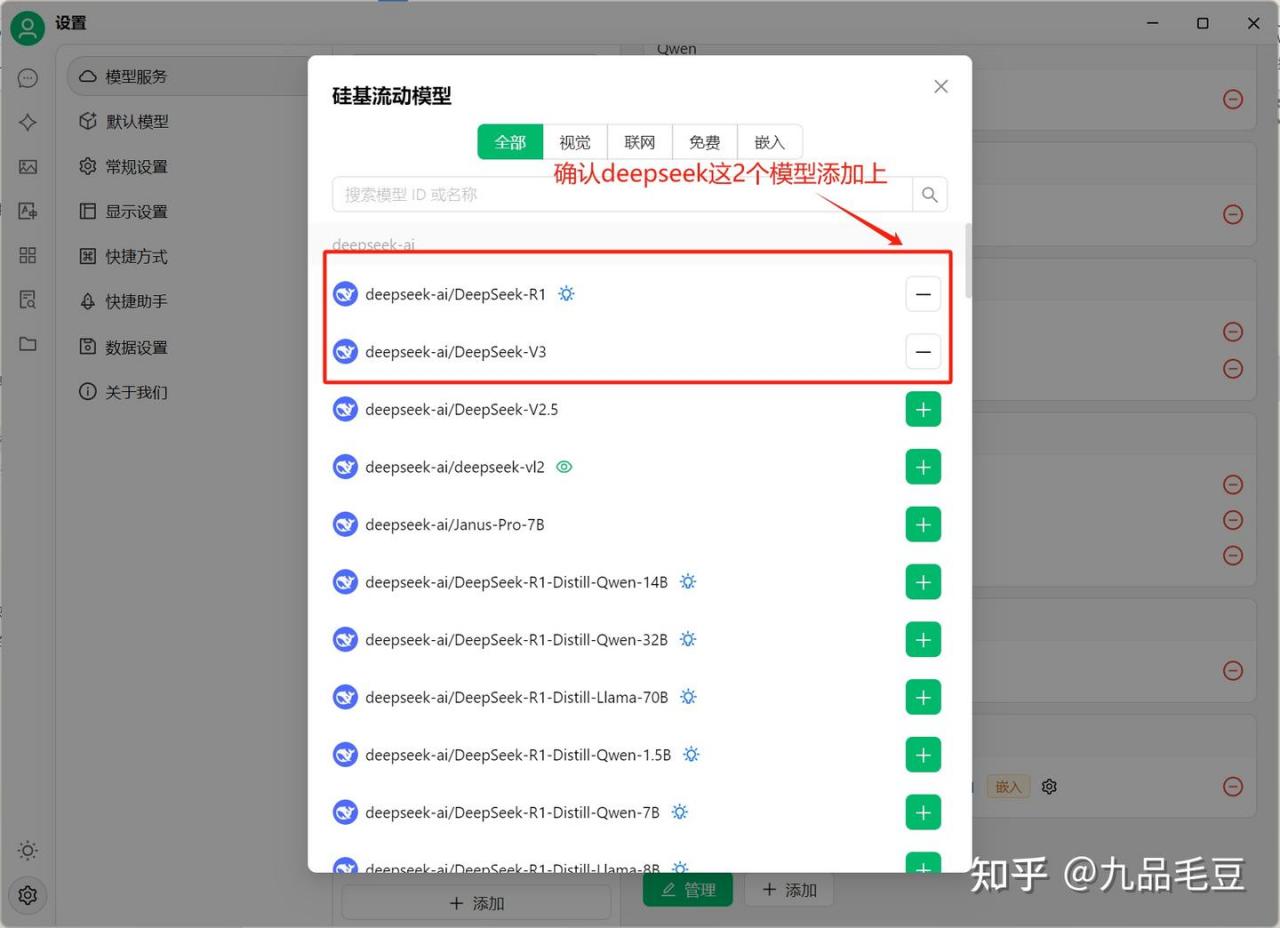Click the settings gear in sidebar
The height and width of the screenshot is (928, 1280).
point(28,895)
